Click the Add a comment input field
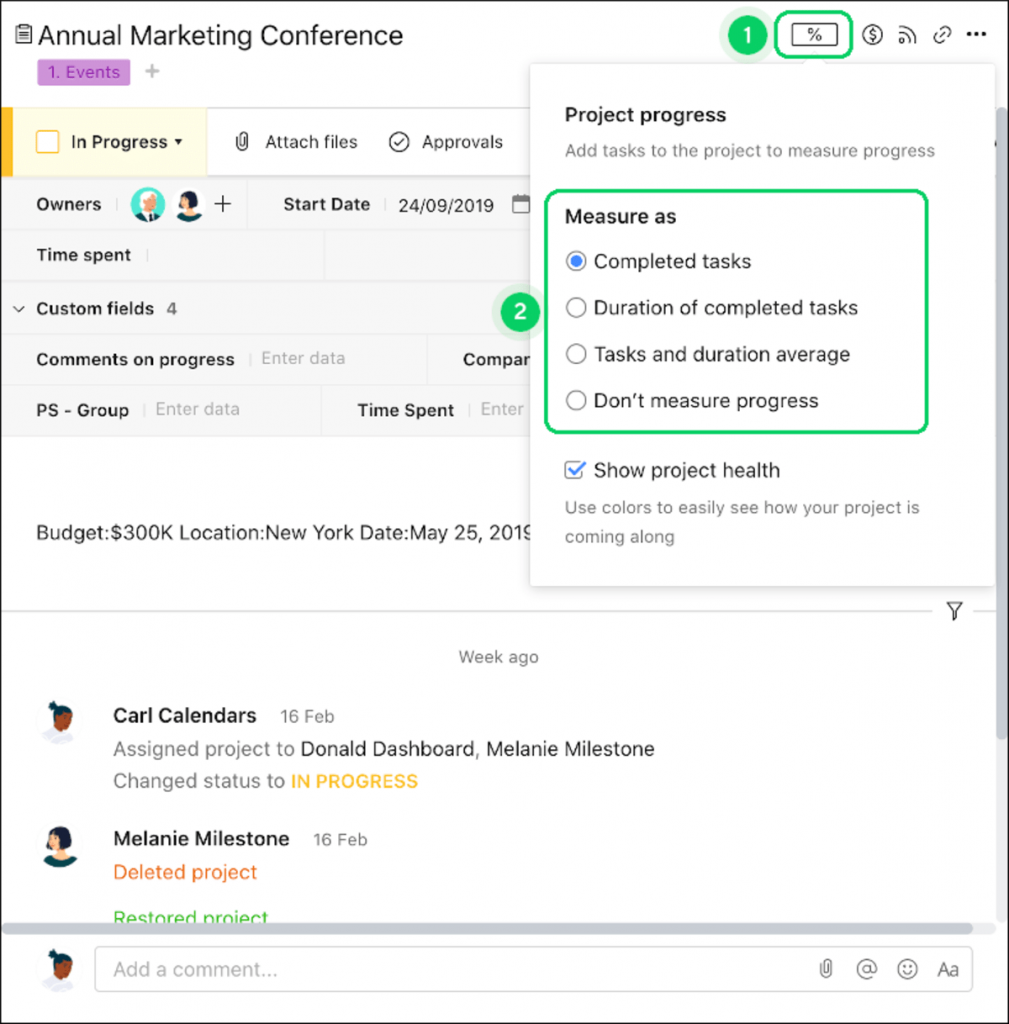 [400, 969]
